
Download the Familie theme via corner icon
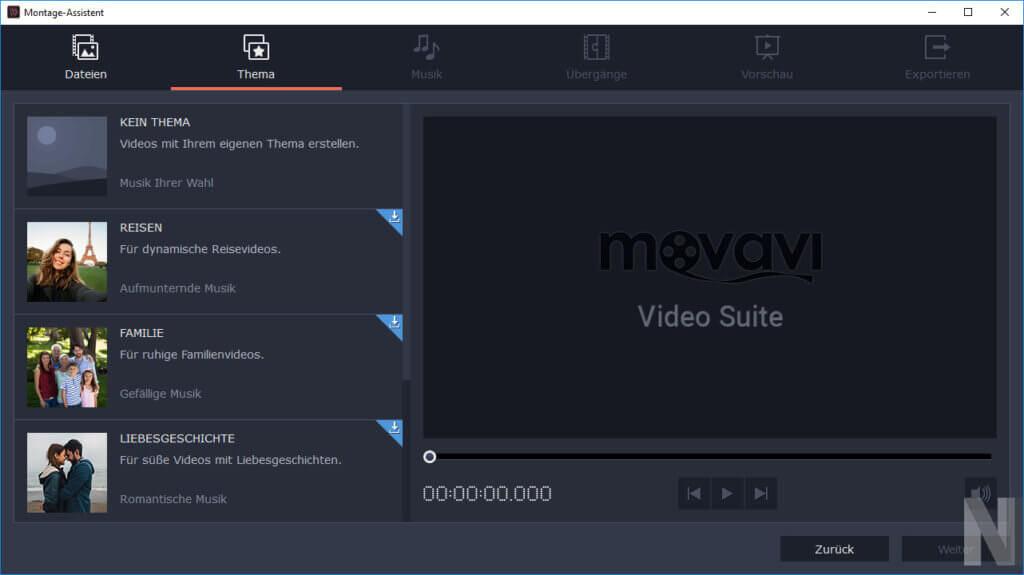coord(393,323)
